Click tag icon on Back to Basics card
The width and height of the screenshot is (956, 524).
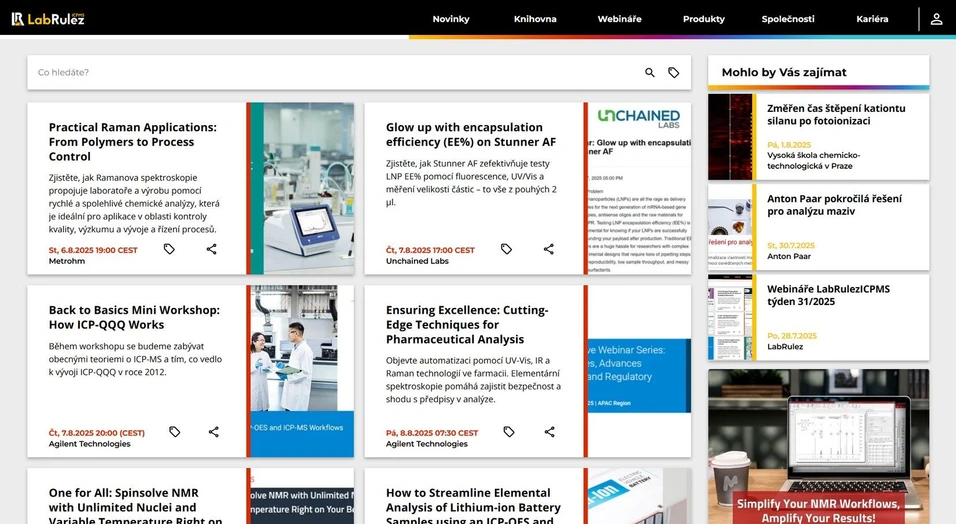(174, 432)
